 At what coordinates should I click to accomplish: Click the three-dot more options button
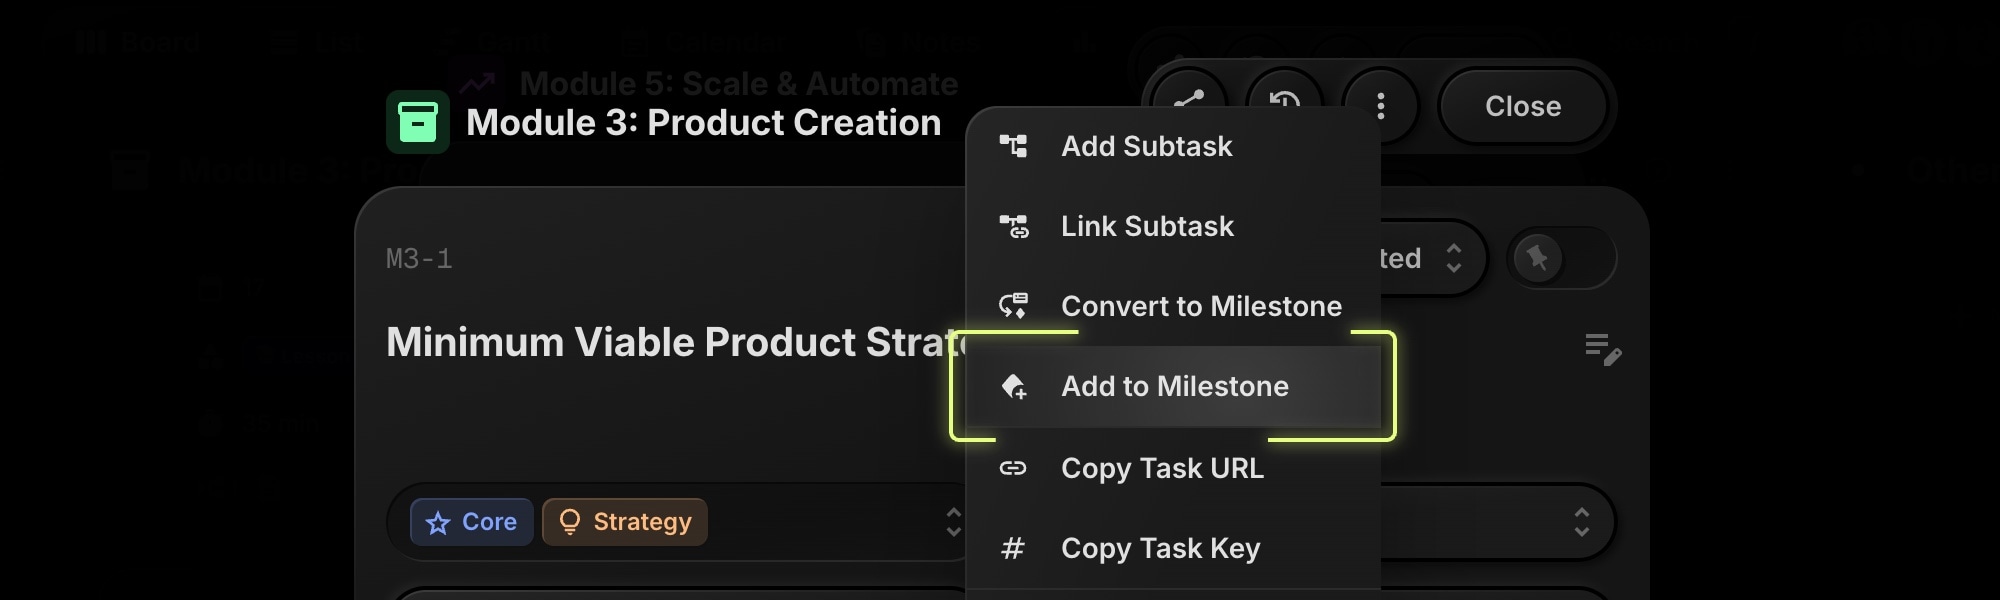[x=1380, y=106]
